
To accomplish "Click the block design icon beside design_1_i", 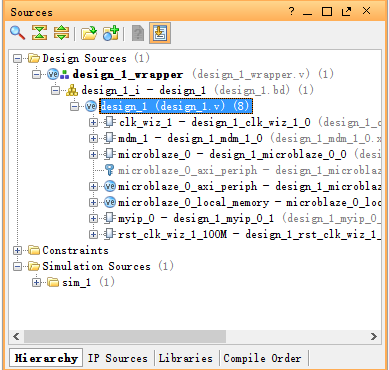I will point(72,90).
